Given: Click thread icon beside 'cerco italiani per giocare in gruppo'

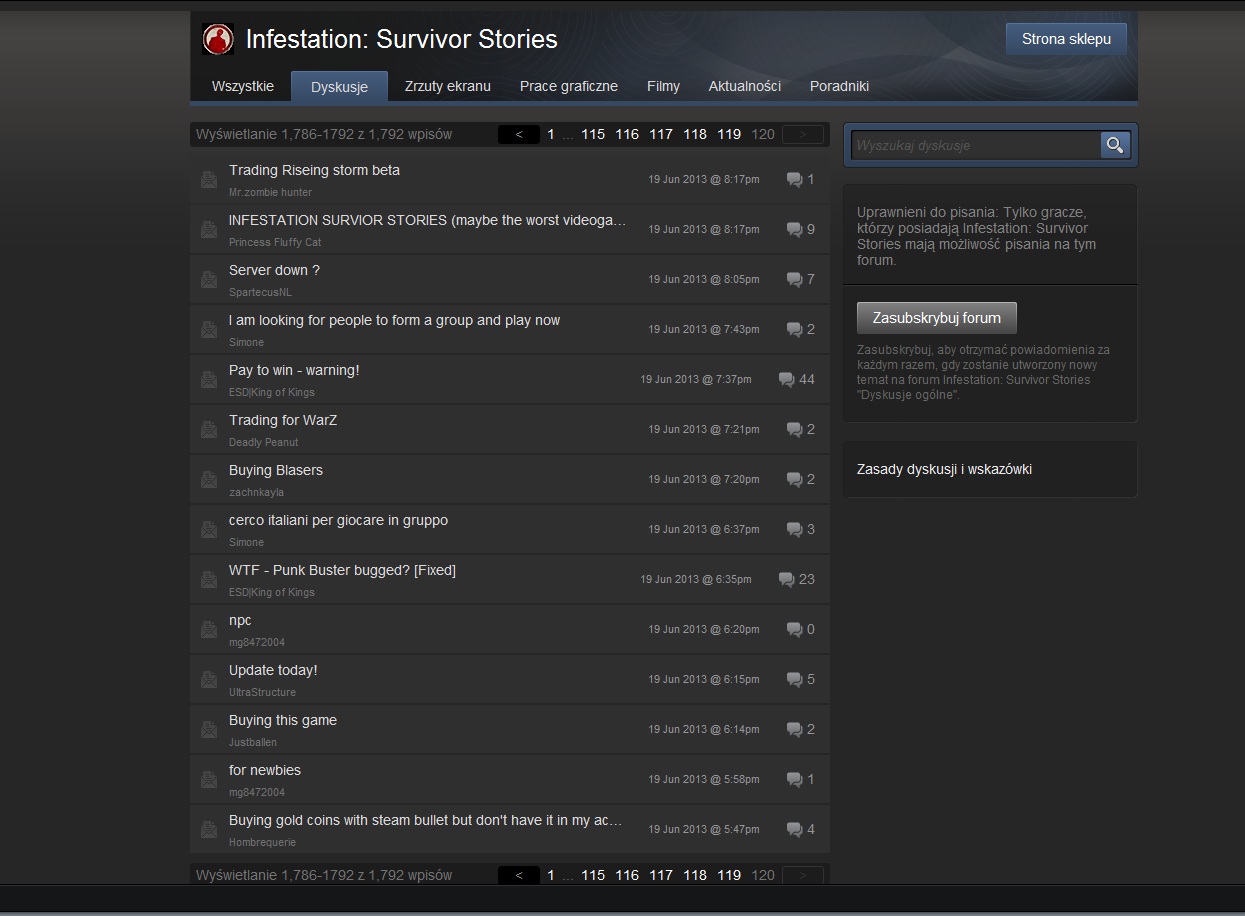Looking at the screenshot, I should pos(208,530).
